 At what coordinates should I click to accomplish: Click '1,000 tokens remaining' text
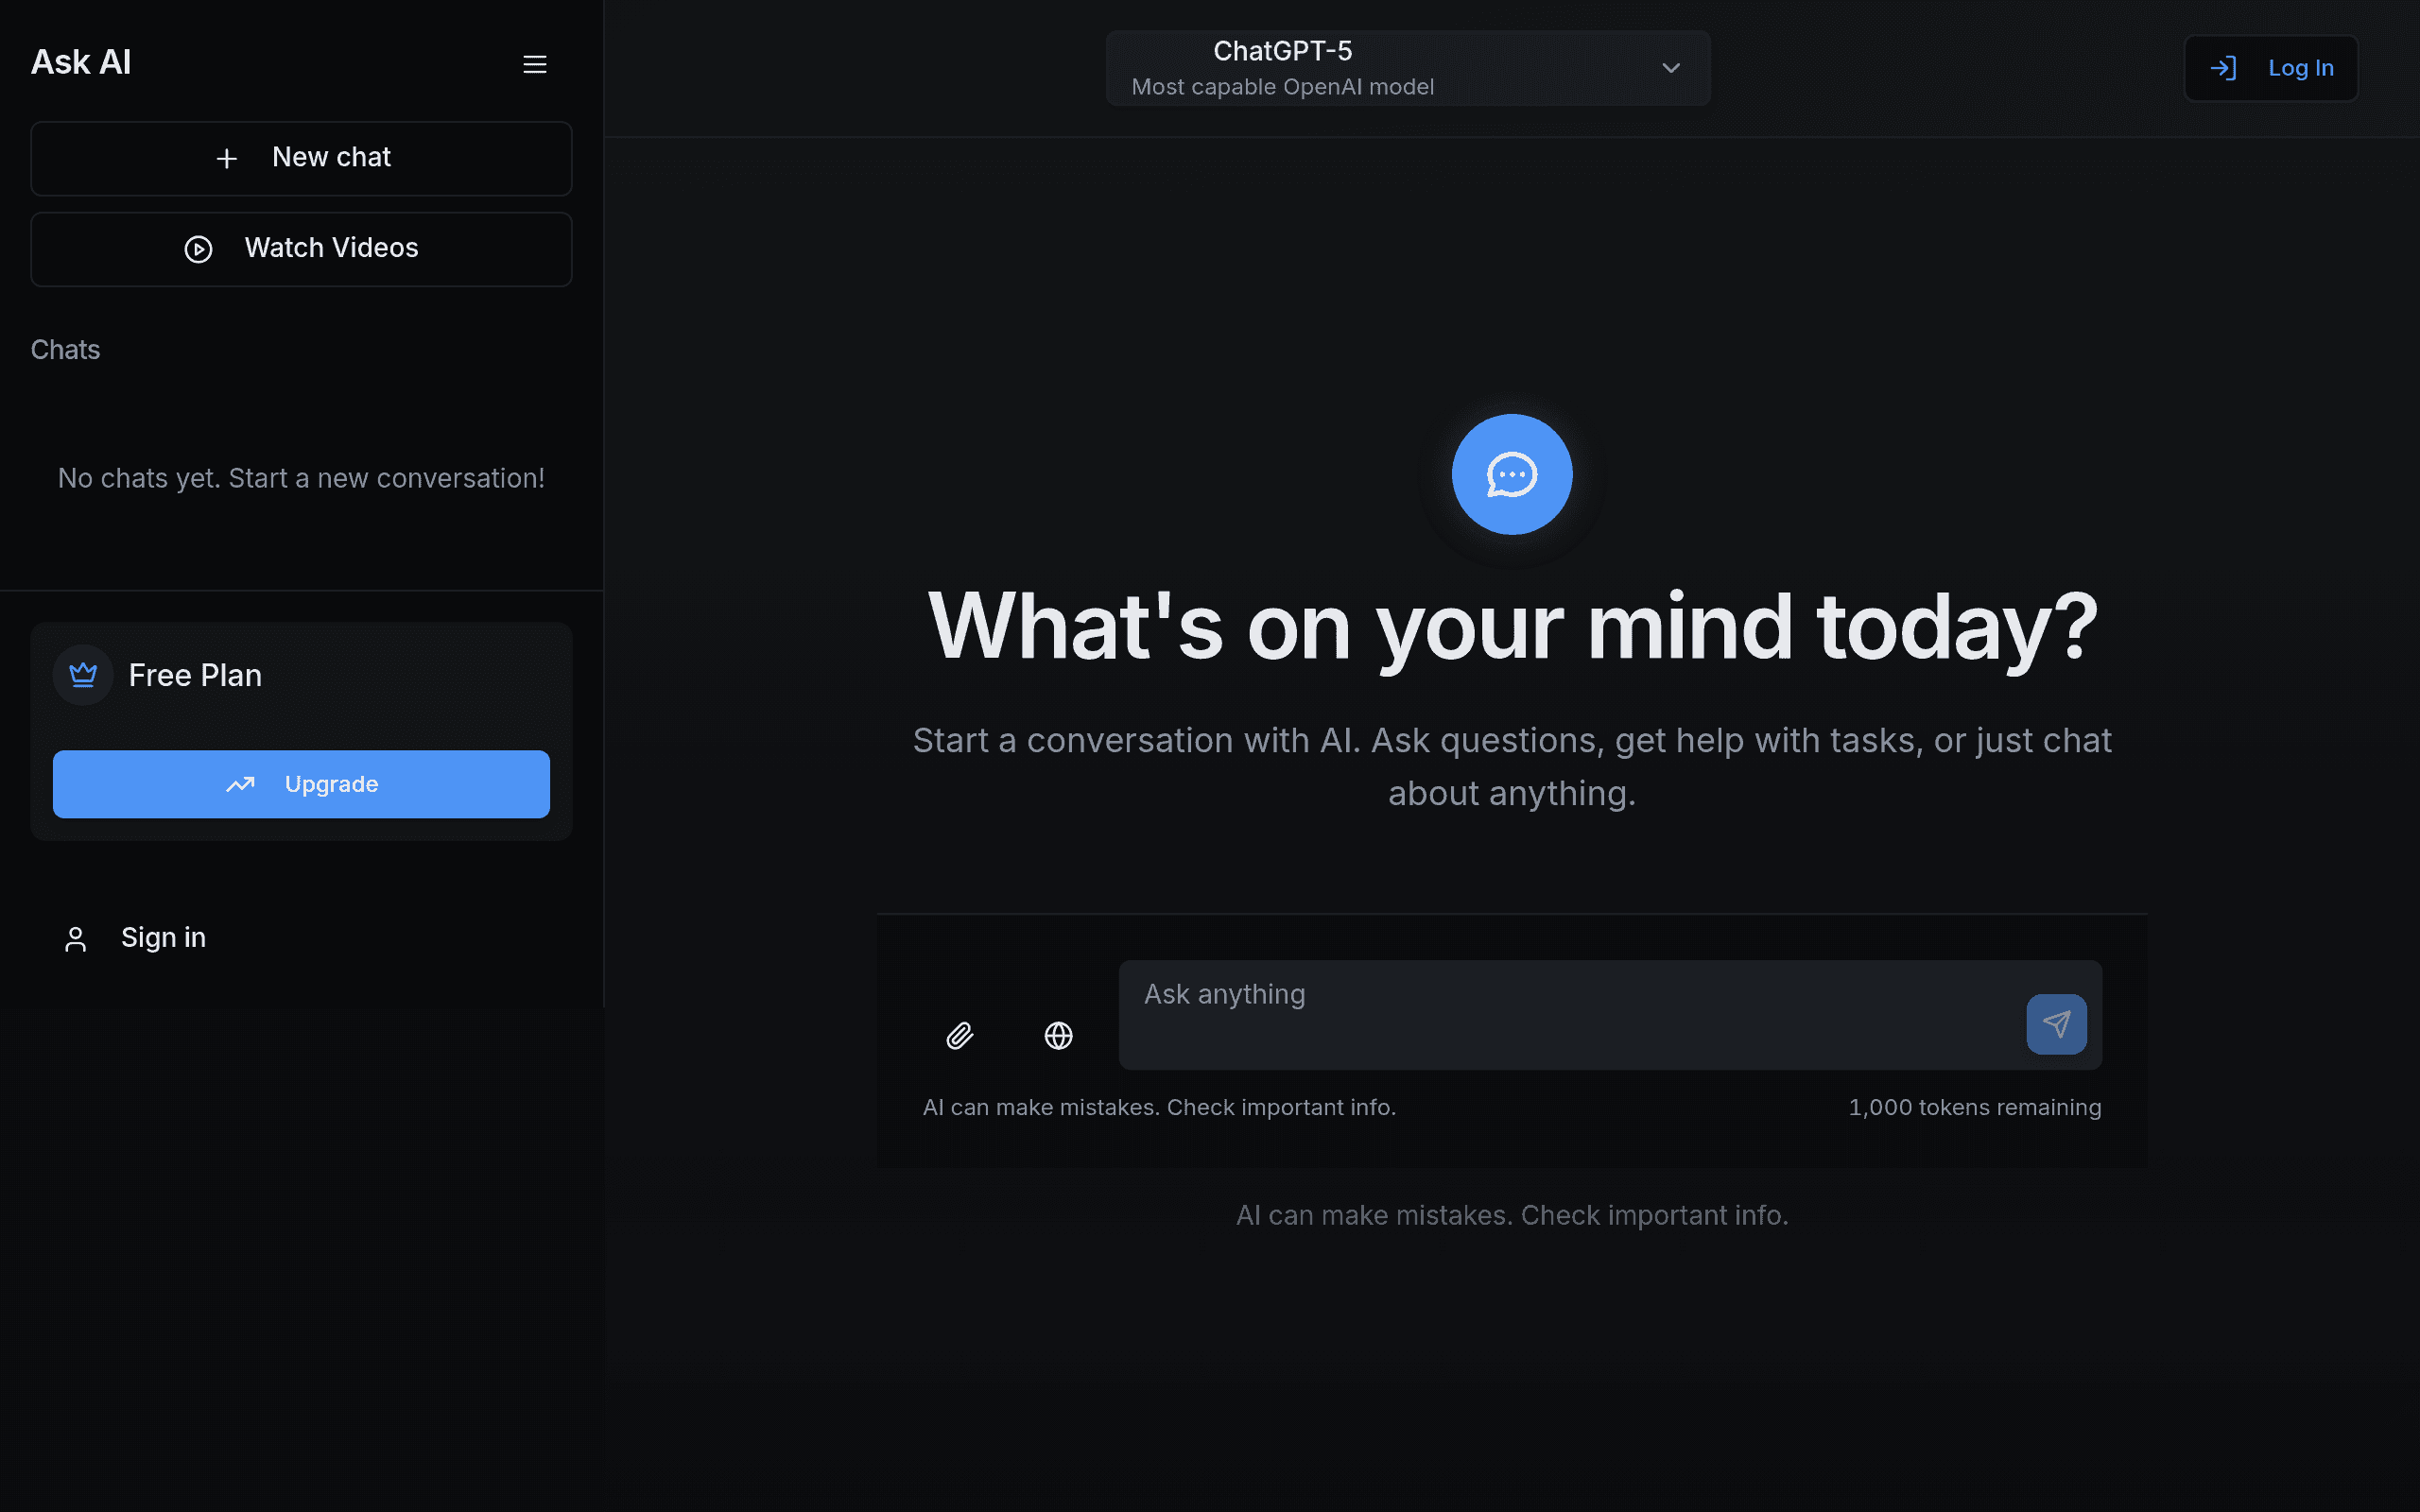(x=1975, y=1108)
